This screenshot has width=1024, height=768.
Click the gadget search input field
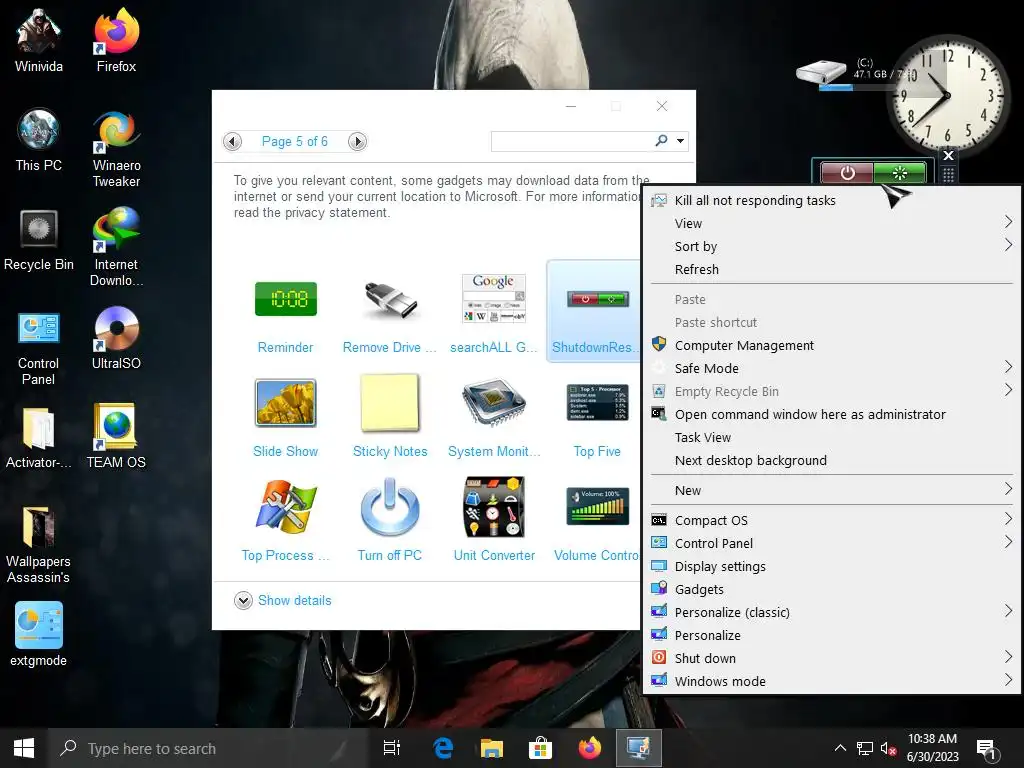(x=572, y=141)
